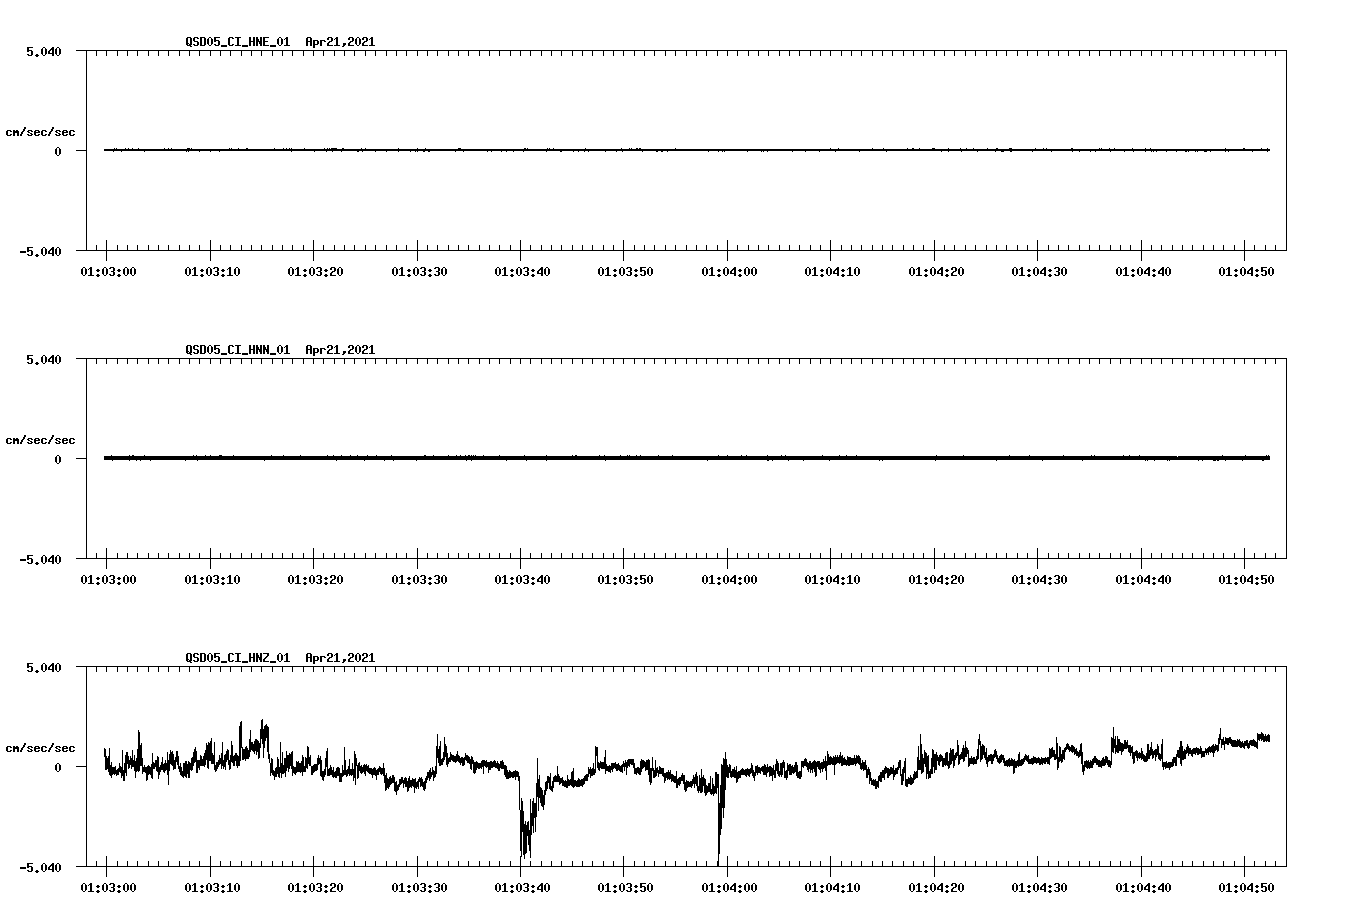Click the 01:03:00 time label under the HNE plot

107,271
